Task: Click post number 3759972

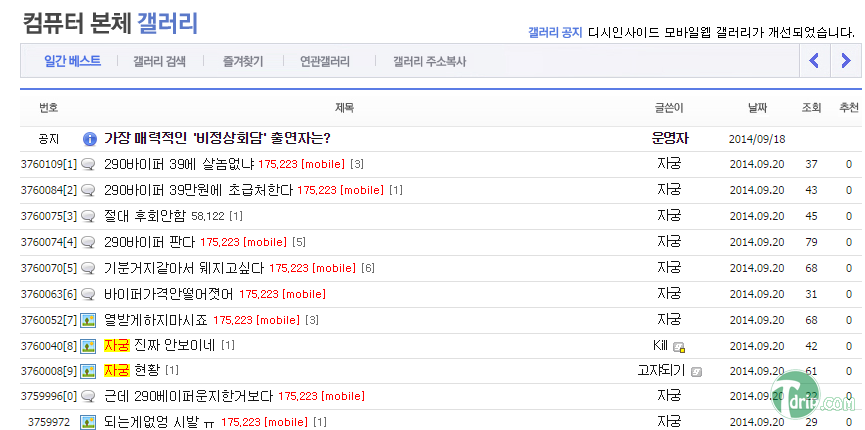Action: [x=49, y=422]
